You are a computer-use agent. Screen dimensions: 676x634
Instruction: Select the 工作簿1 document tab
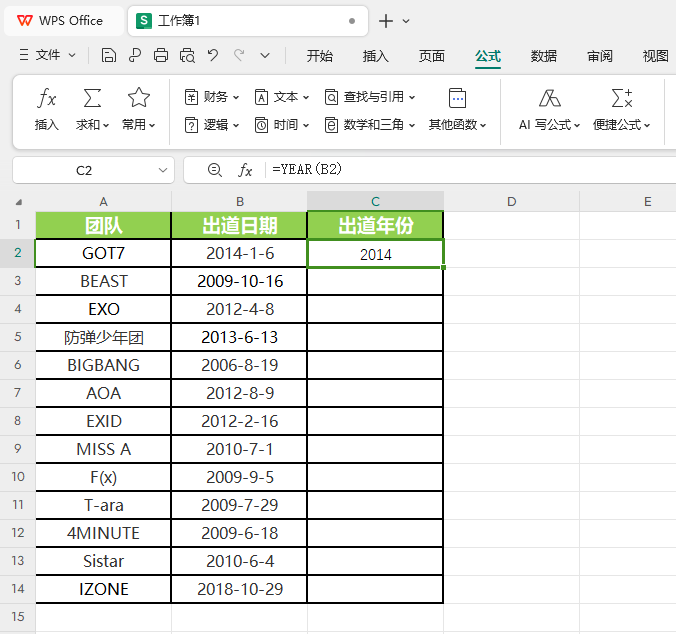coord(248,21)
